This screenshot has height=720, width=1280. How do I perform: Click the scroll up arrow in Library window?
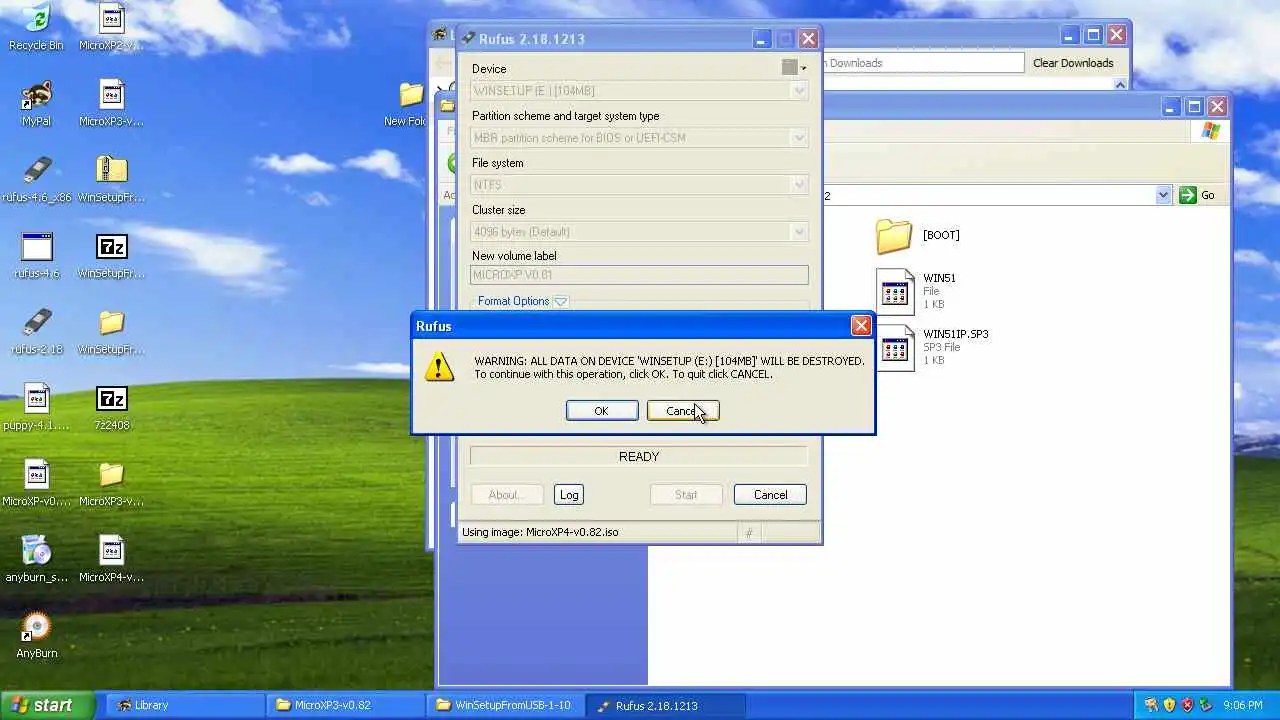[1120, 84]
